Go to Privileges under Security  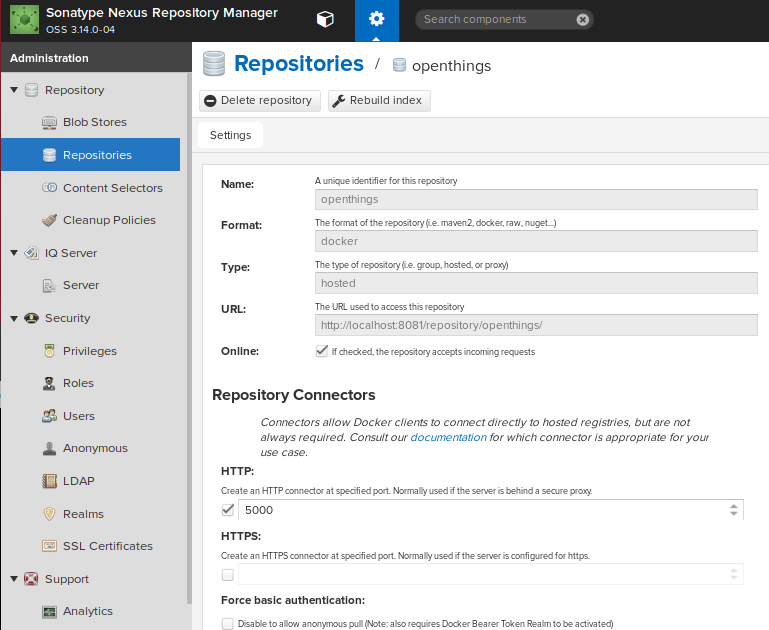pos(90,351)
